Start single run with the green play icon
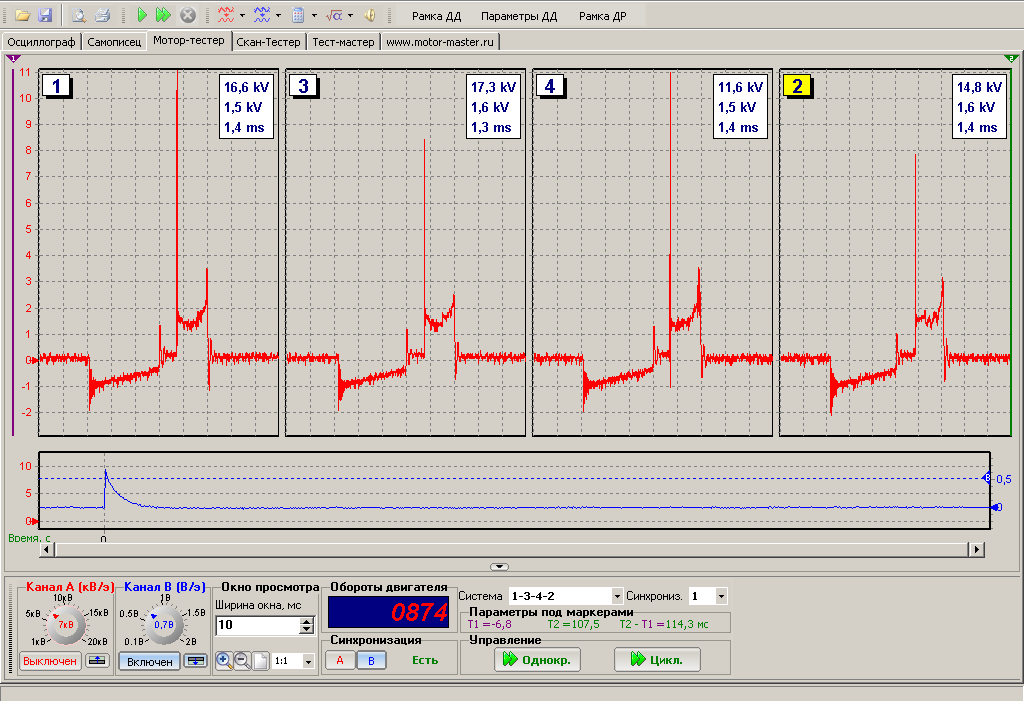The image size is (1024, 702). point(142,15)
